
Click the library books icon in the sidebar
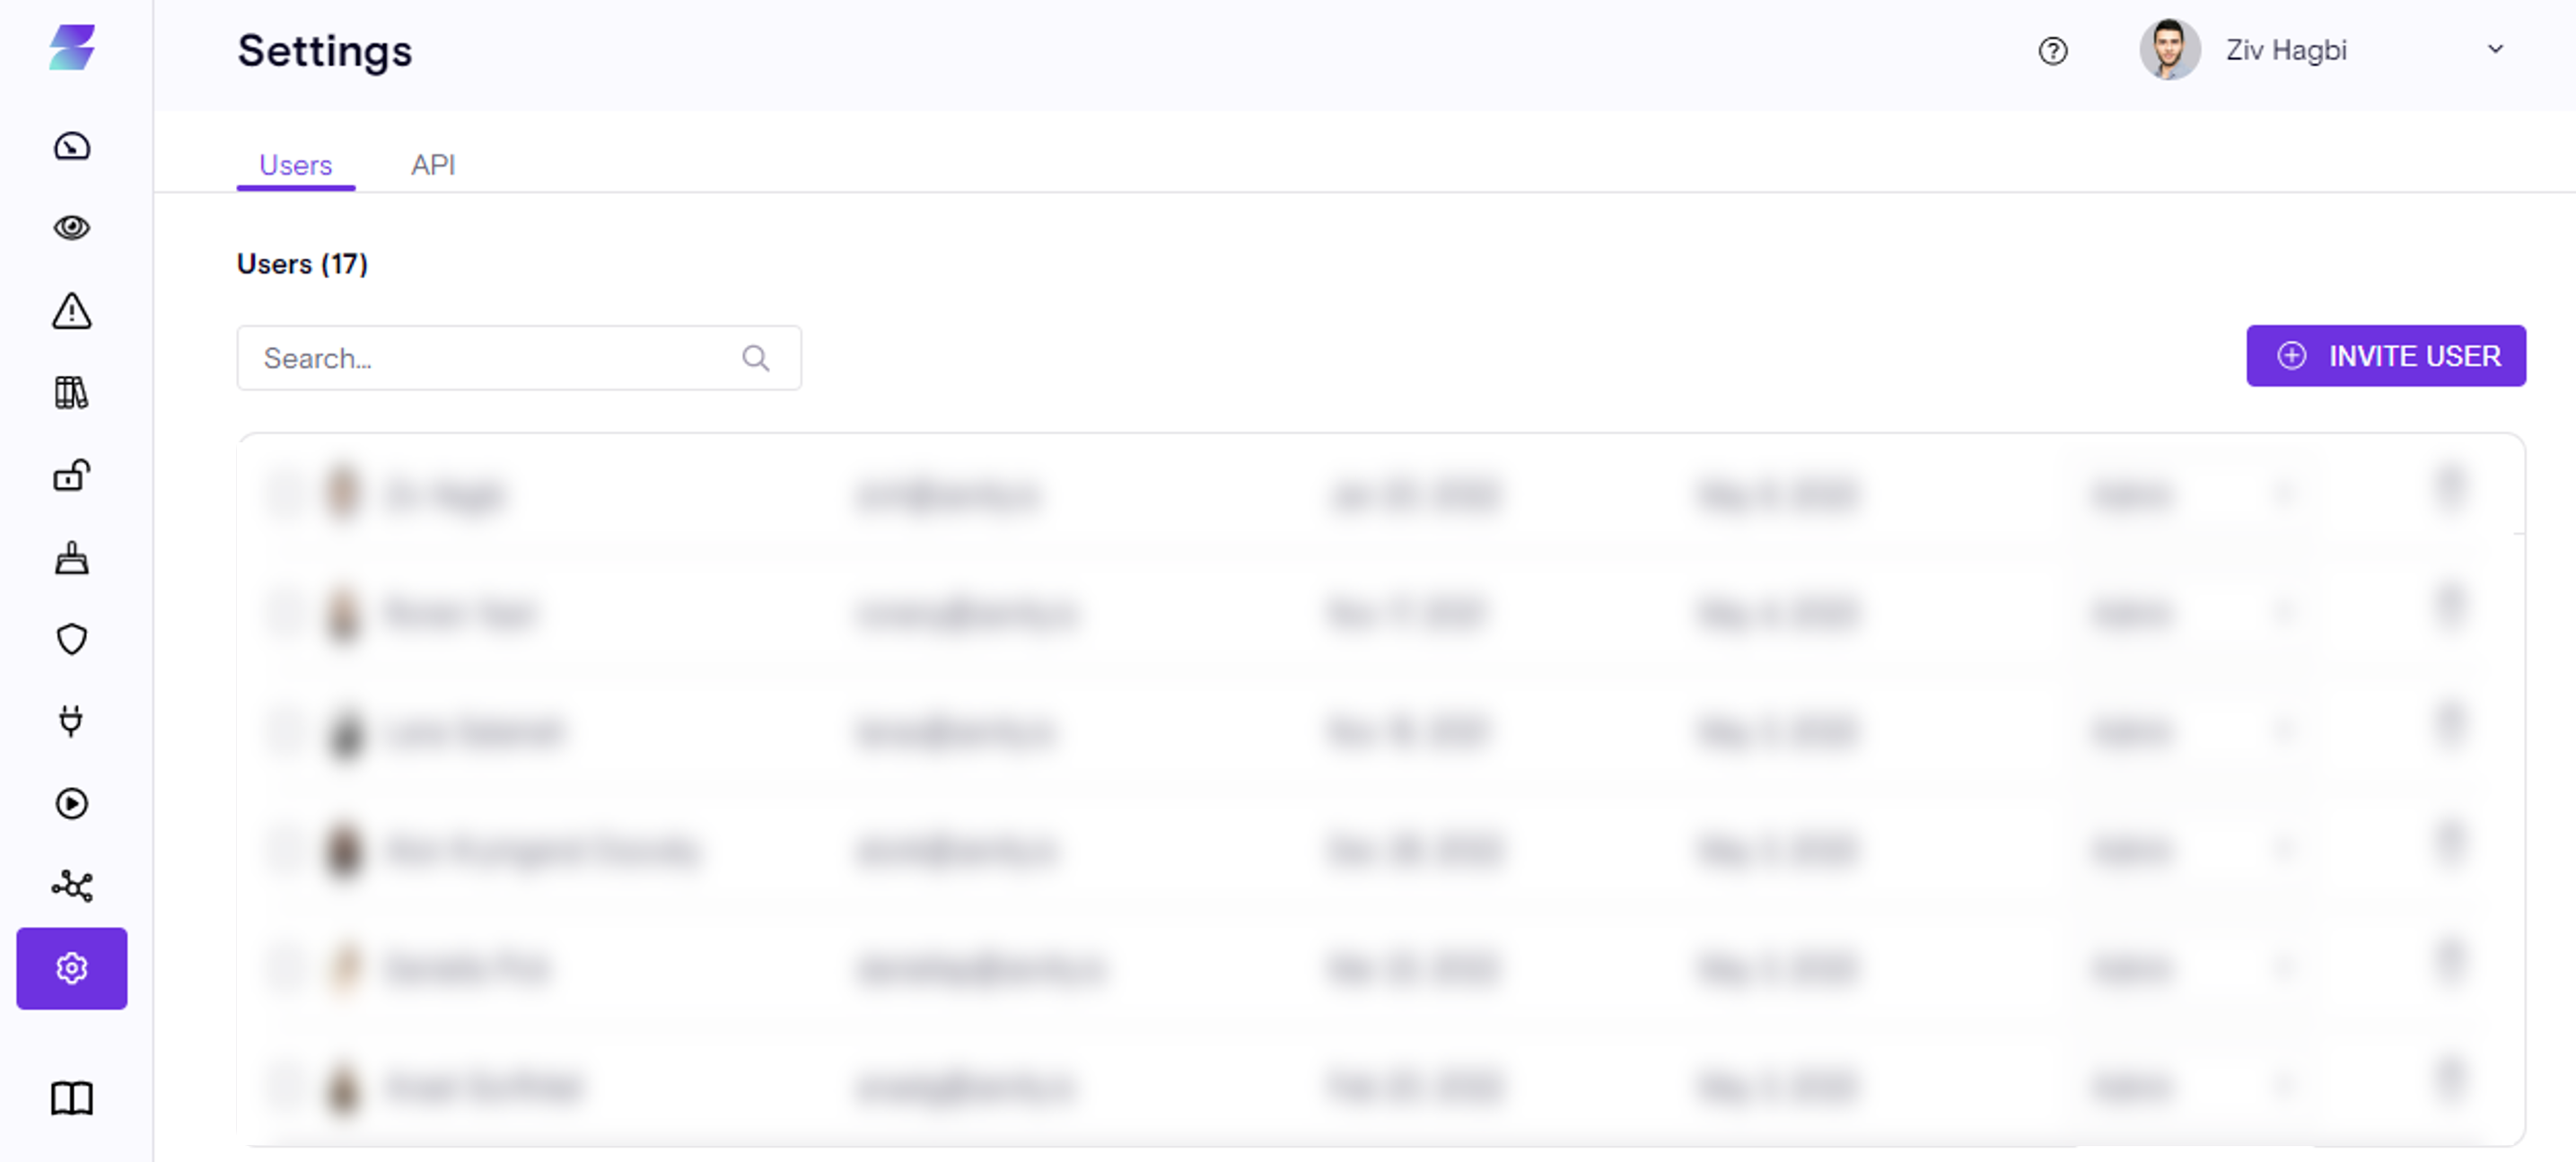click(x=71, y=393)
